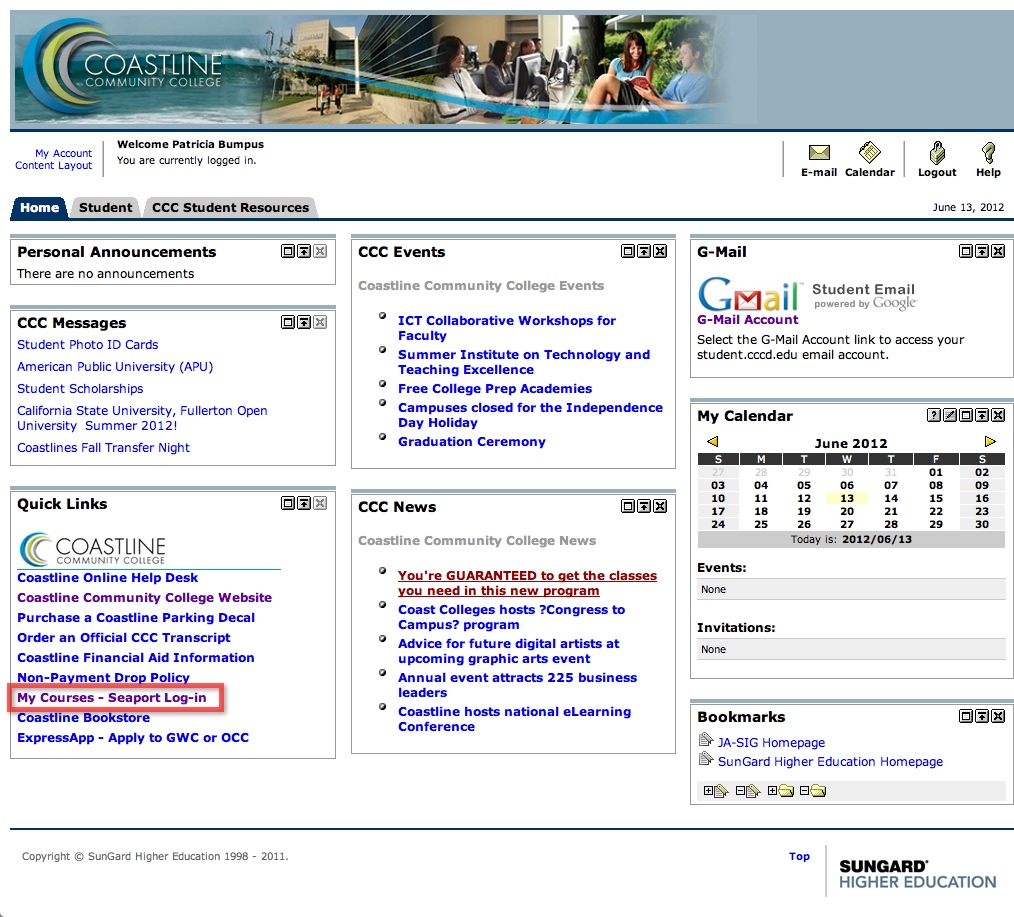1014x917 pixels.
Task: Switch to the CCC Student Resources tab
Action: pyautogui.click(x=230, y=208)
